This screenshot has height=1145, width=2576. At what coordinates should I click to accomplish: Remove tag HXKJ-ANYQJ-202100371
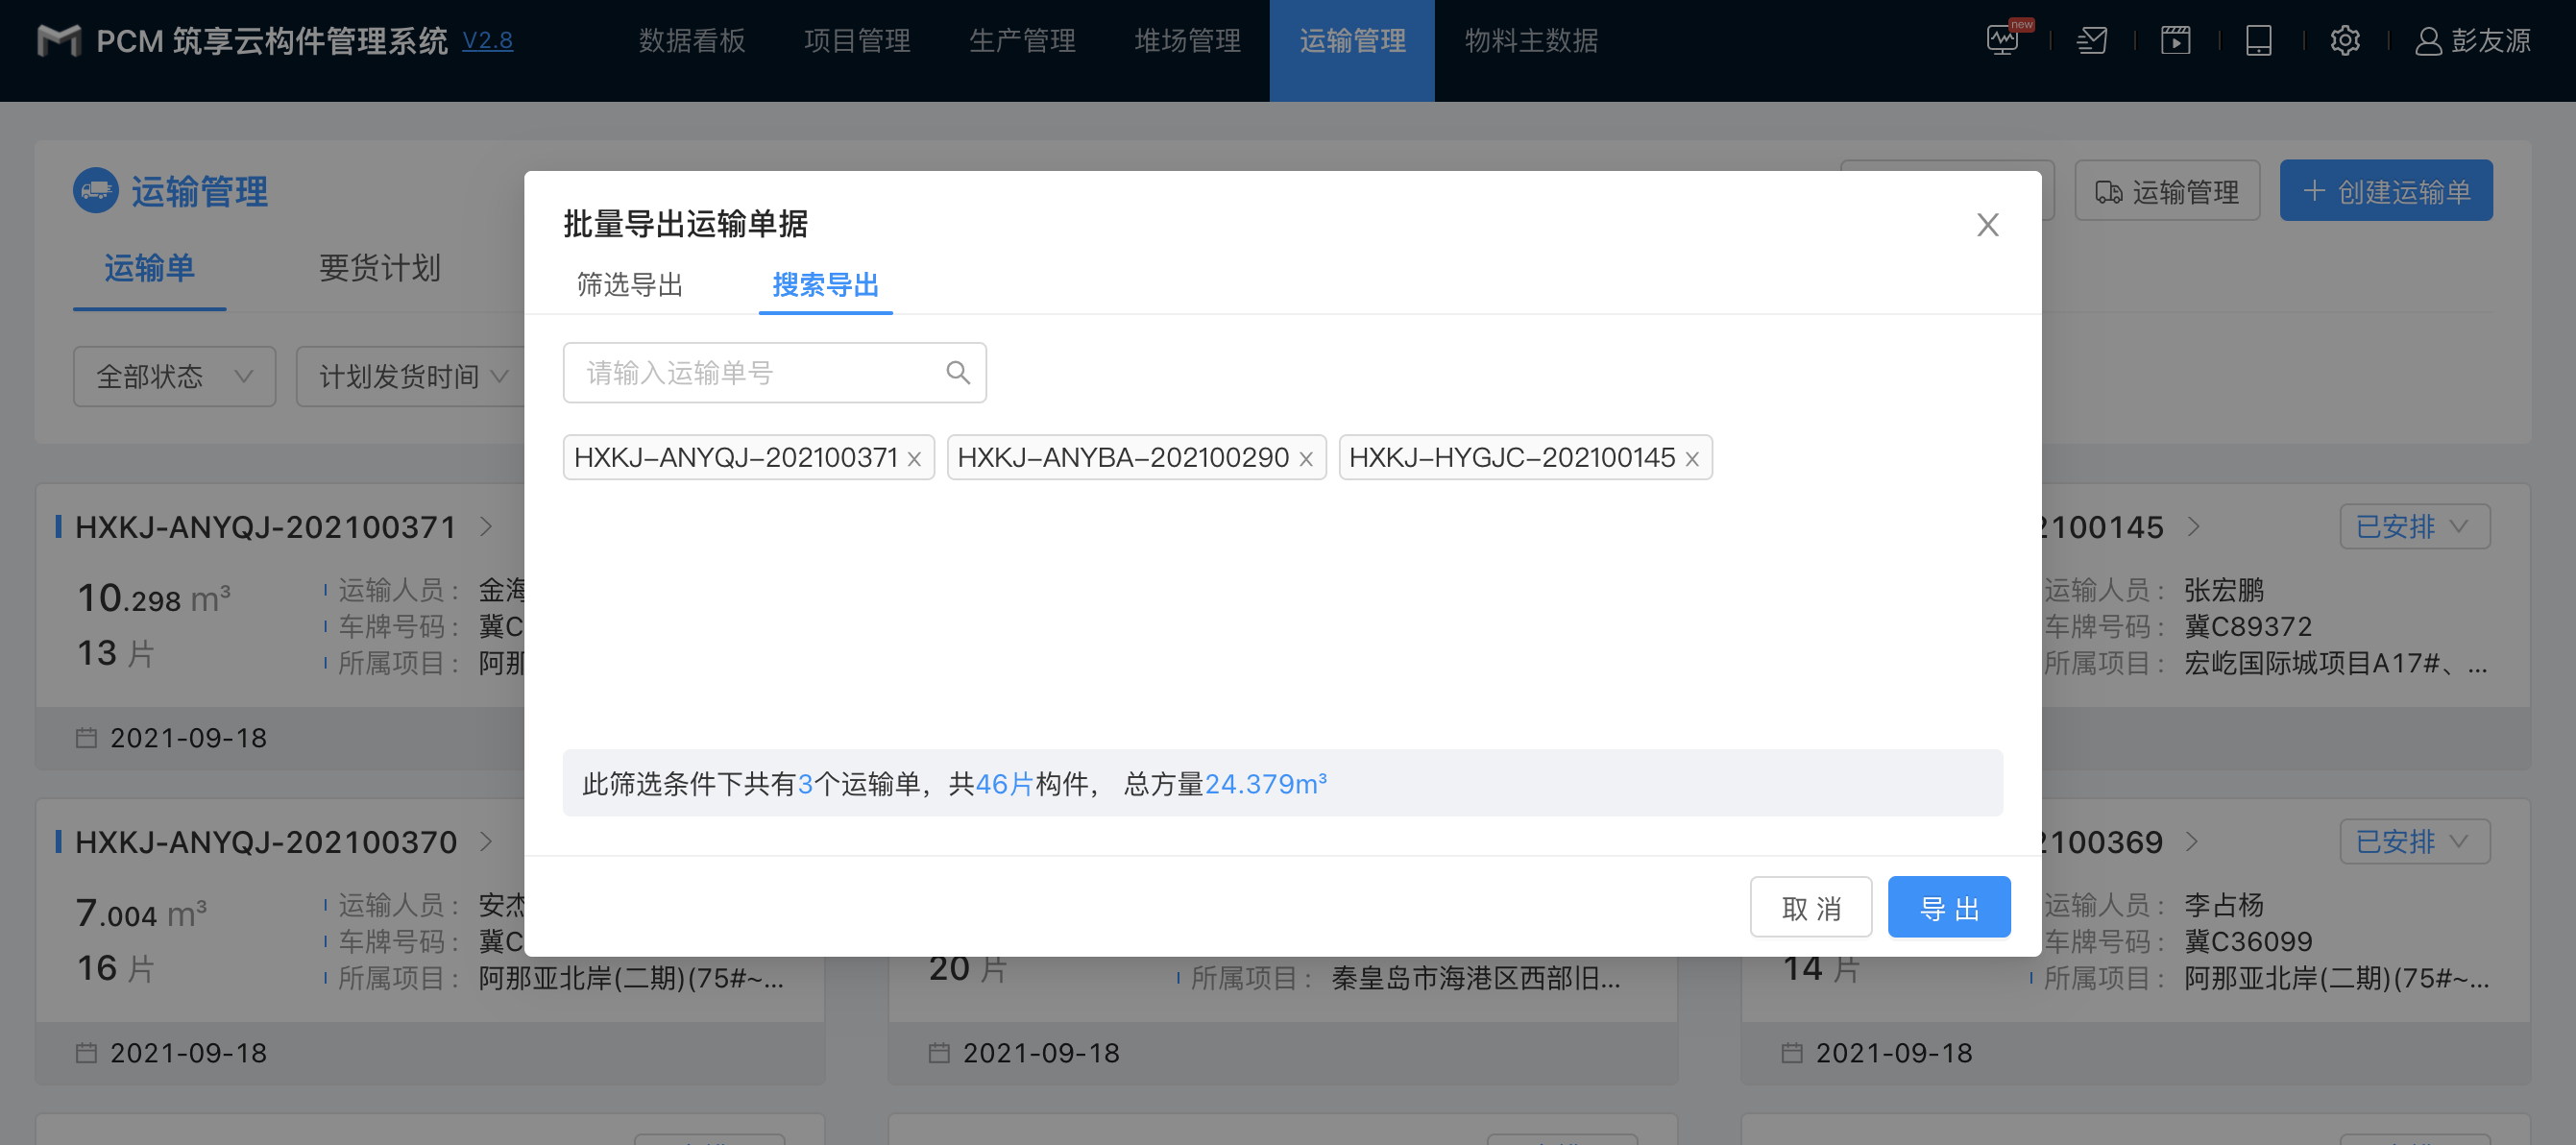[914, 459]
